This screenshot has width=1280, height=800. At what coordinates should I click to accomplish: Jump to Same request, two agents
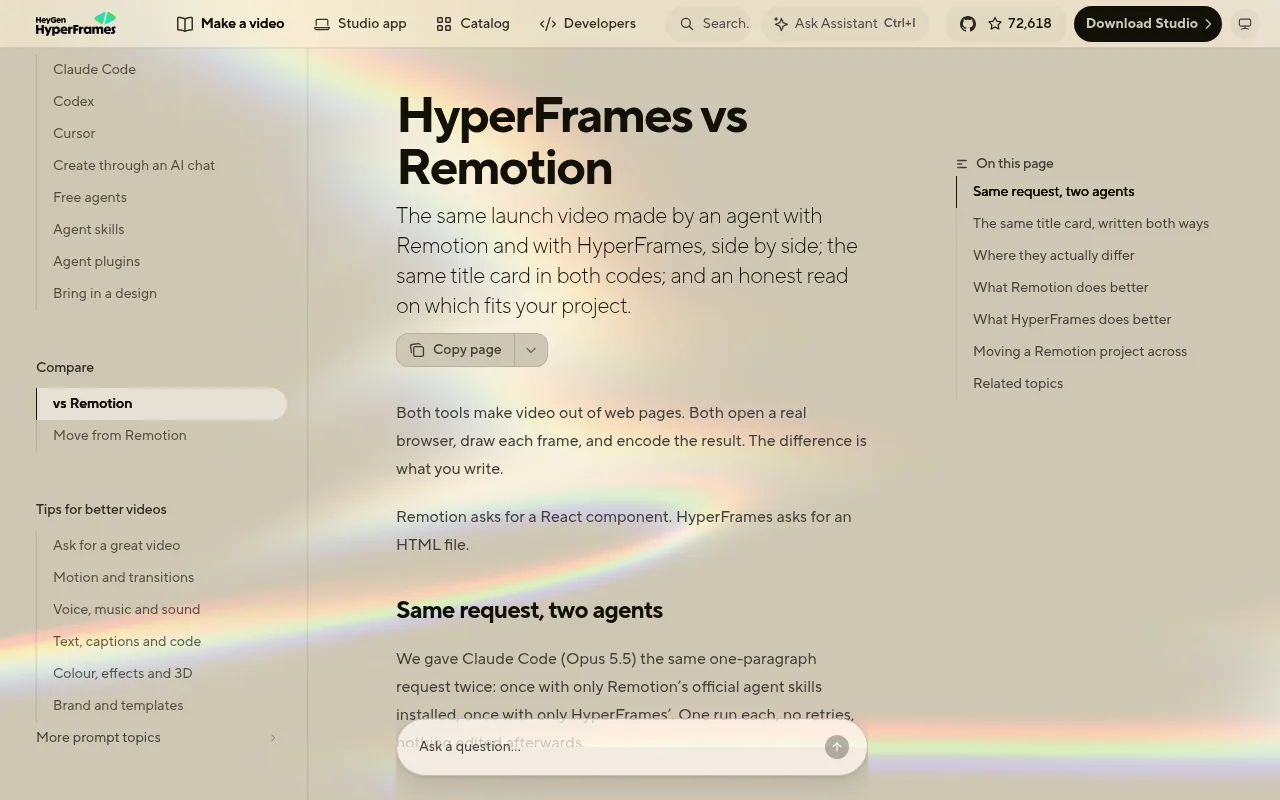coord(1054,191)
